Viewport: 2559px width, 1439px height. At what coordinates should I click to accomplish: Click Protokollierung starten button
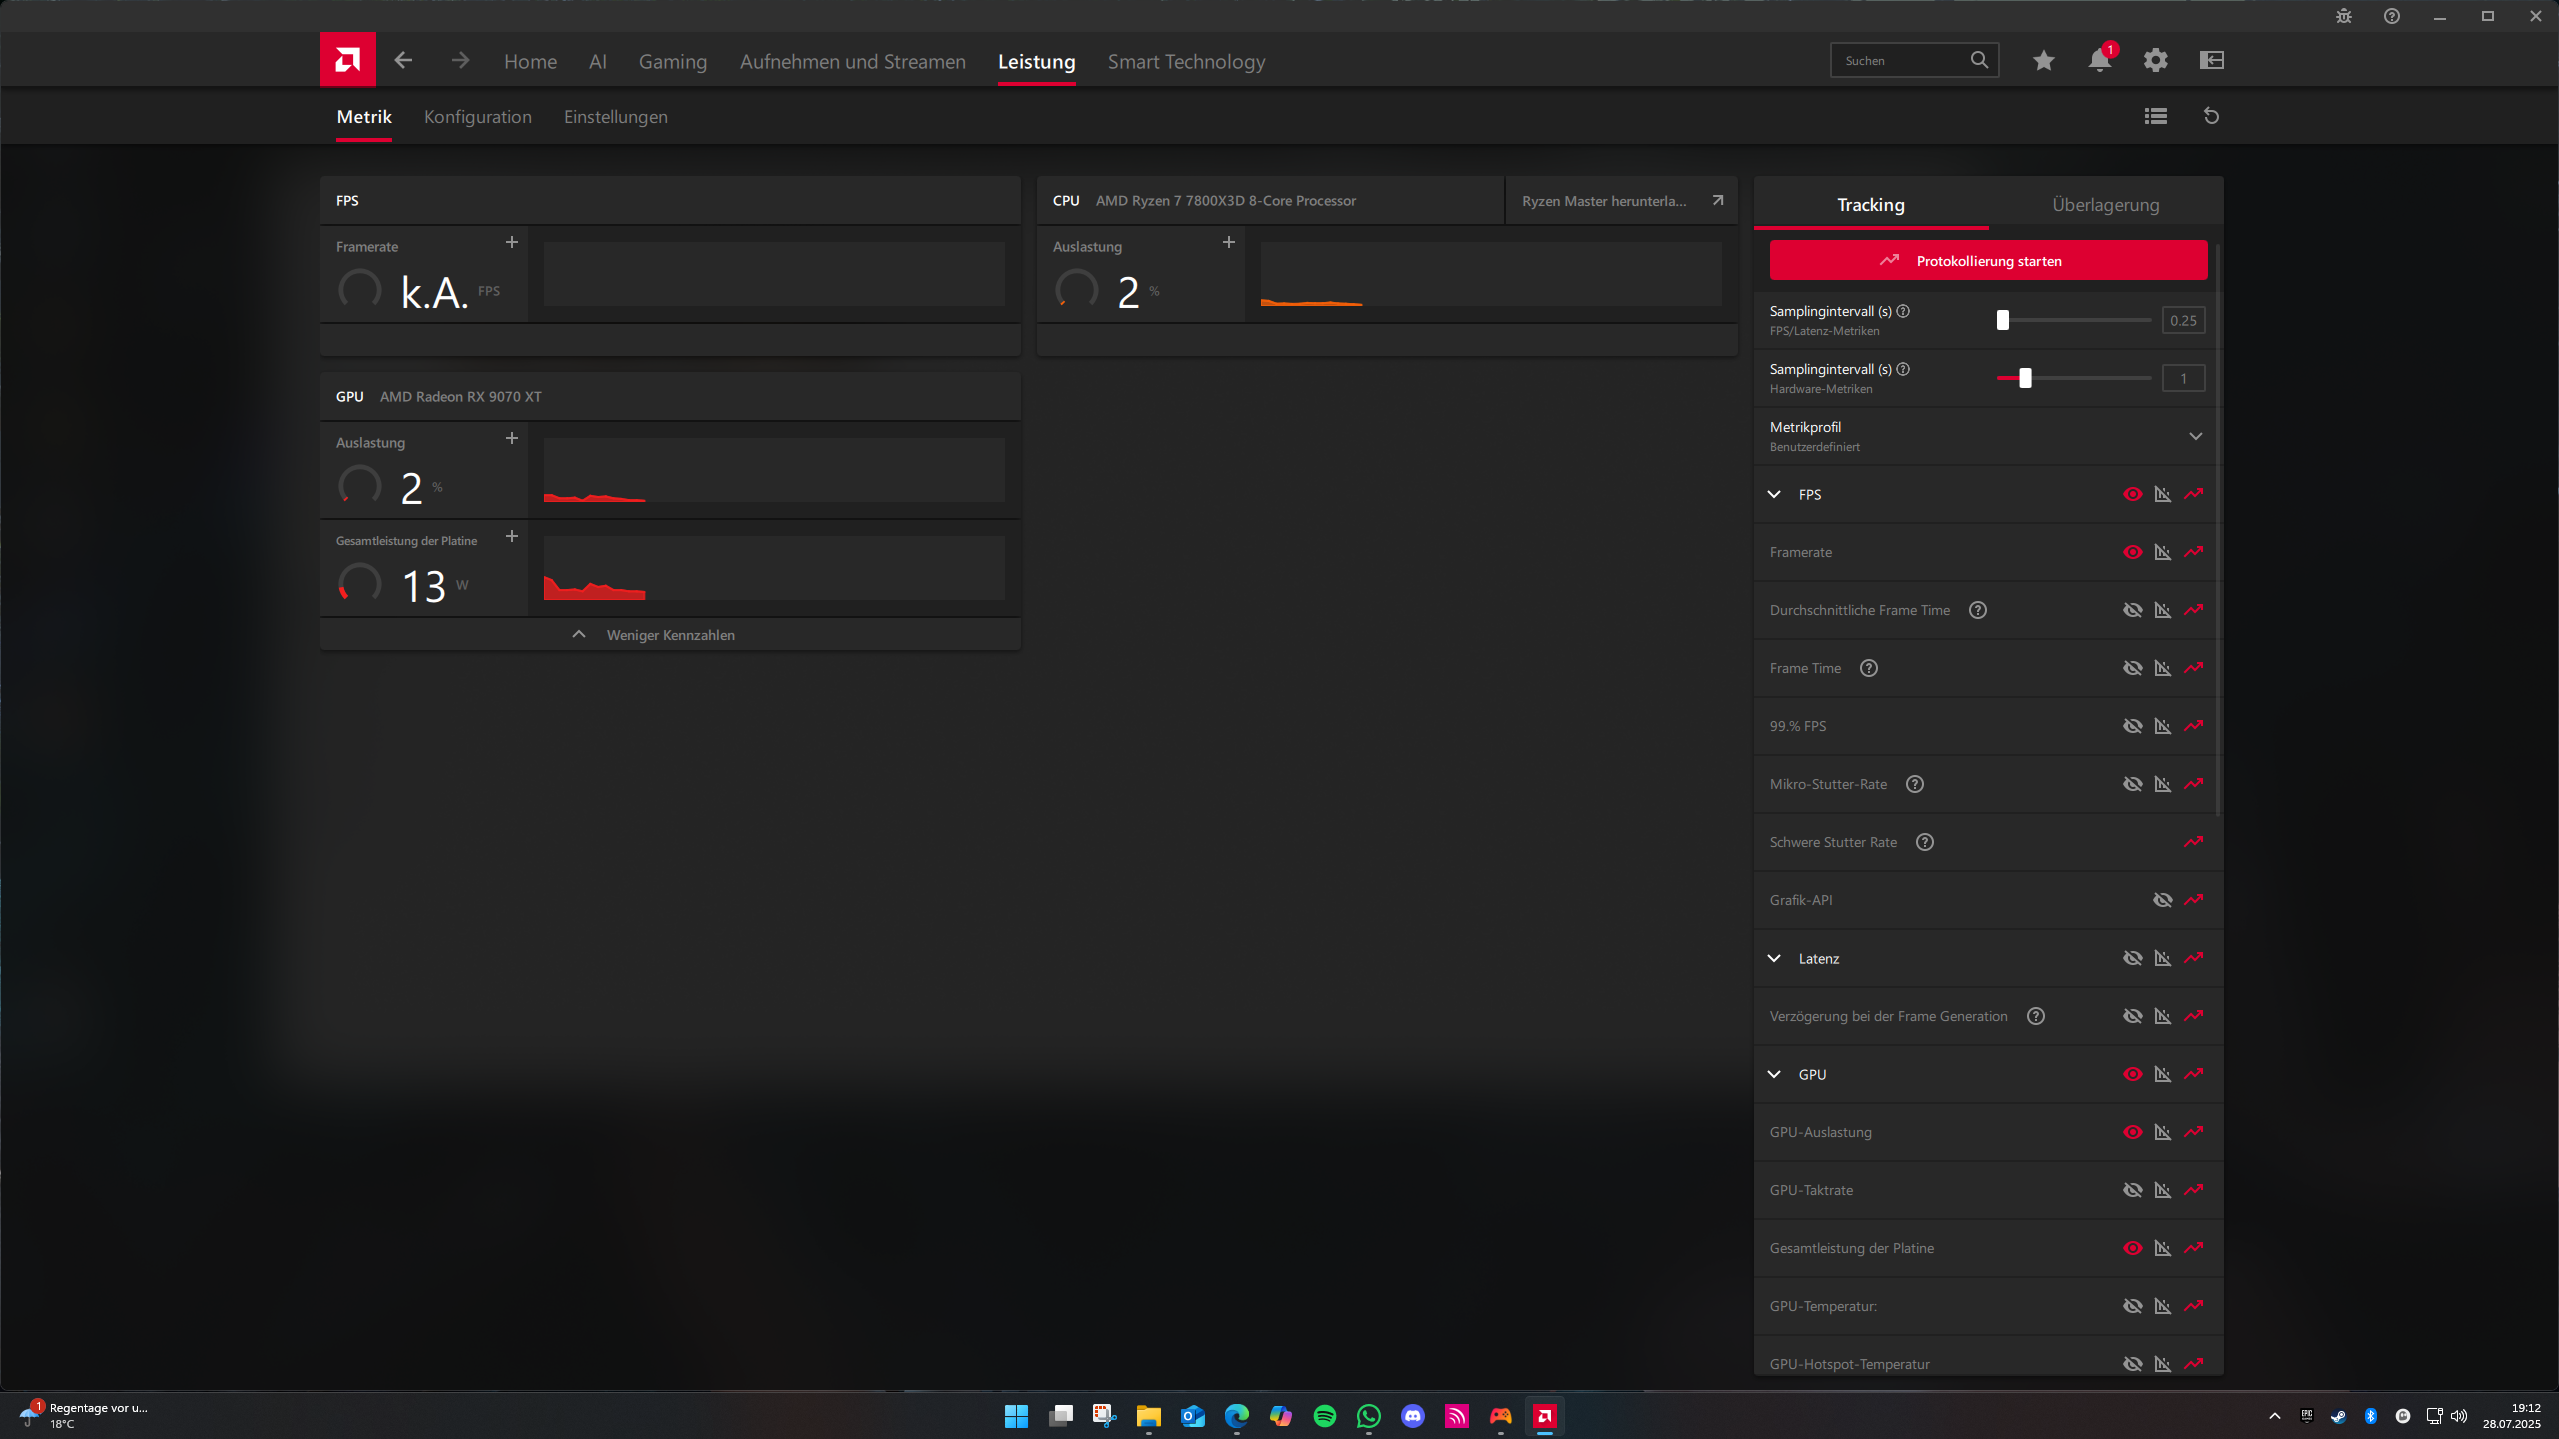click(1987, 261)
